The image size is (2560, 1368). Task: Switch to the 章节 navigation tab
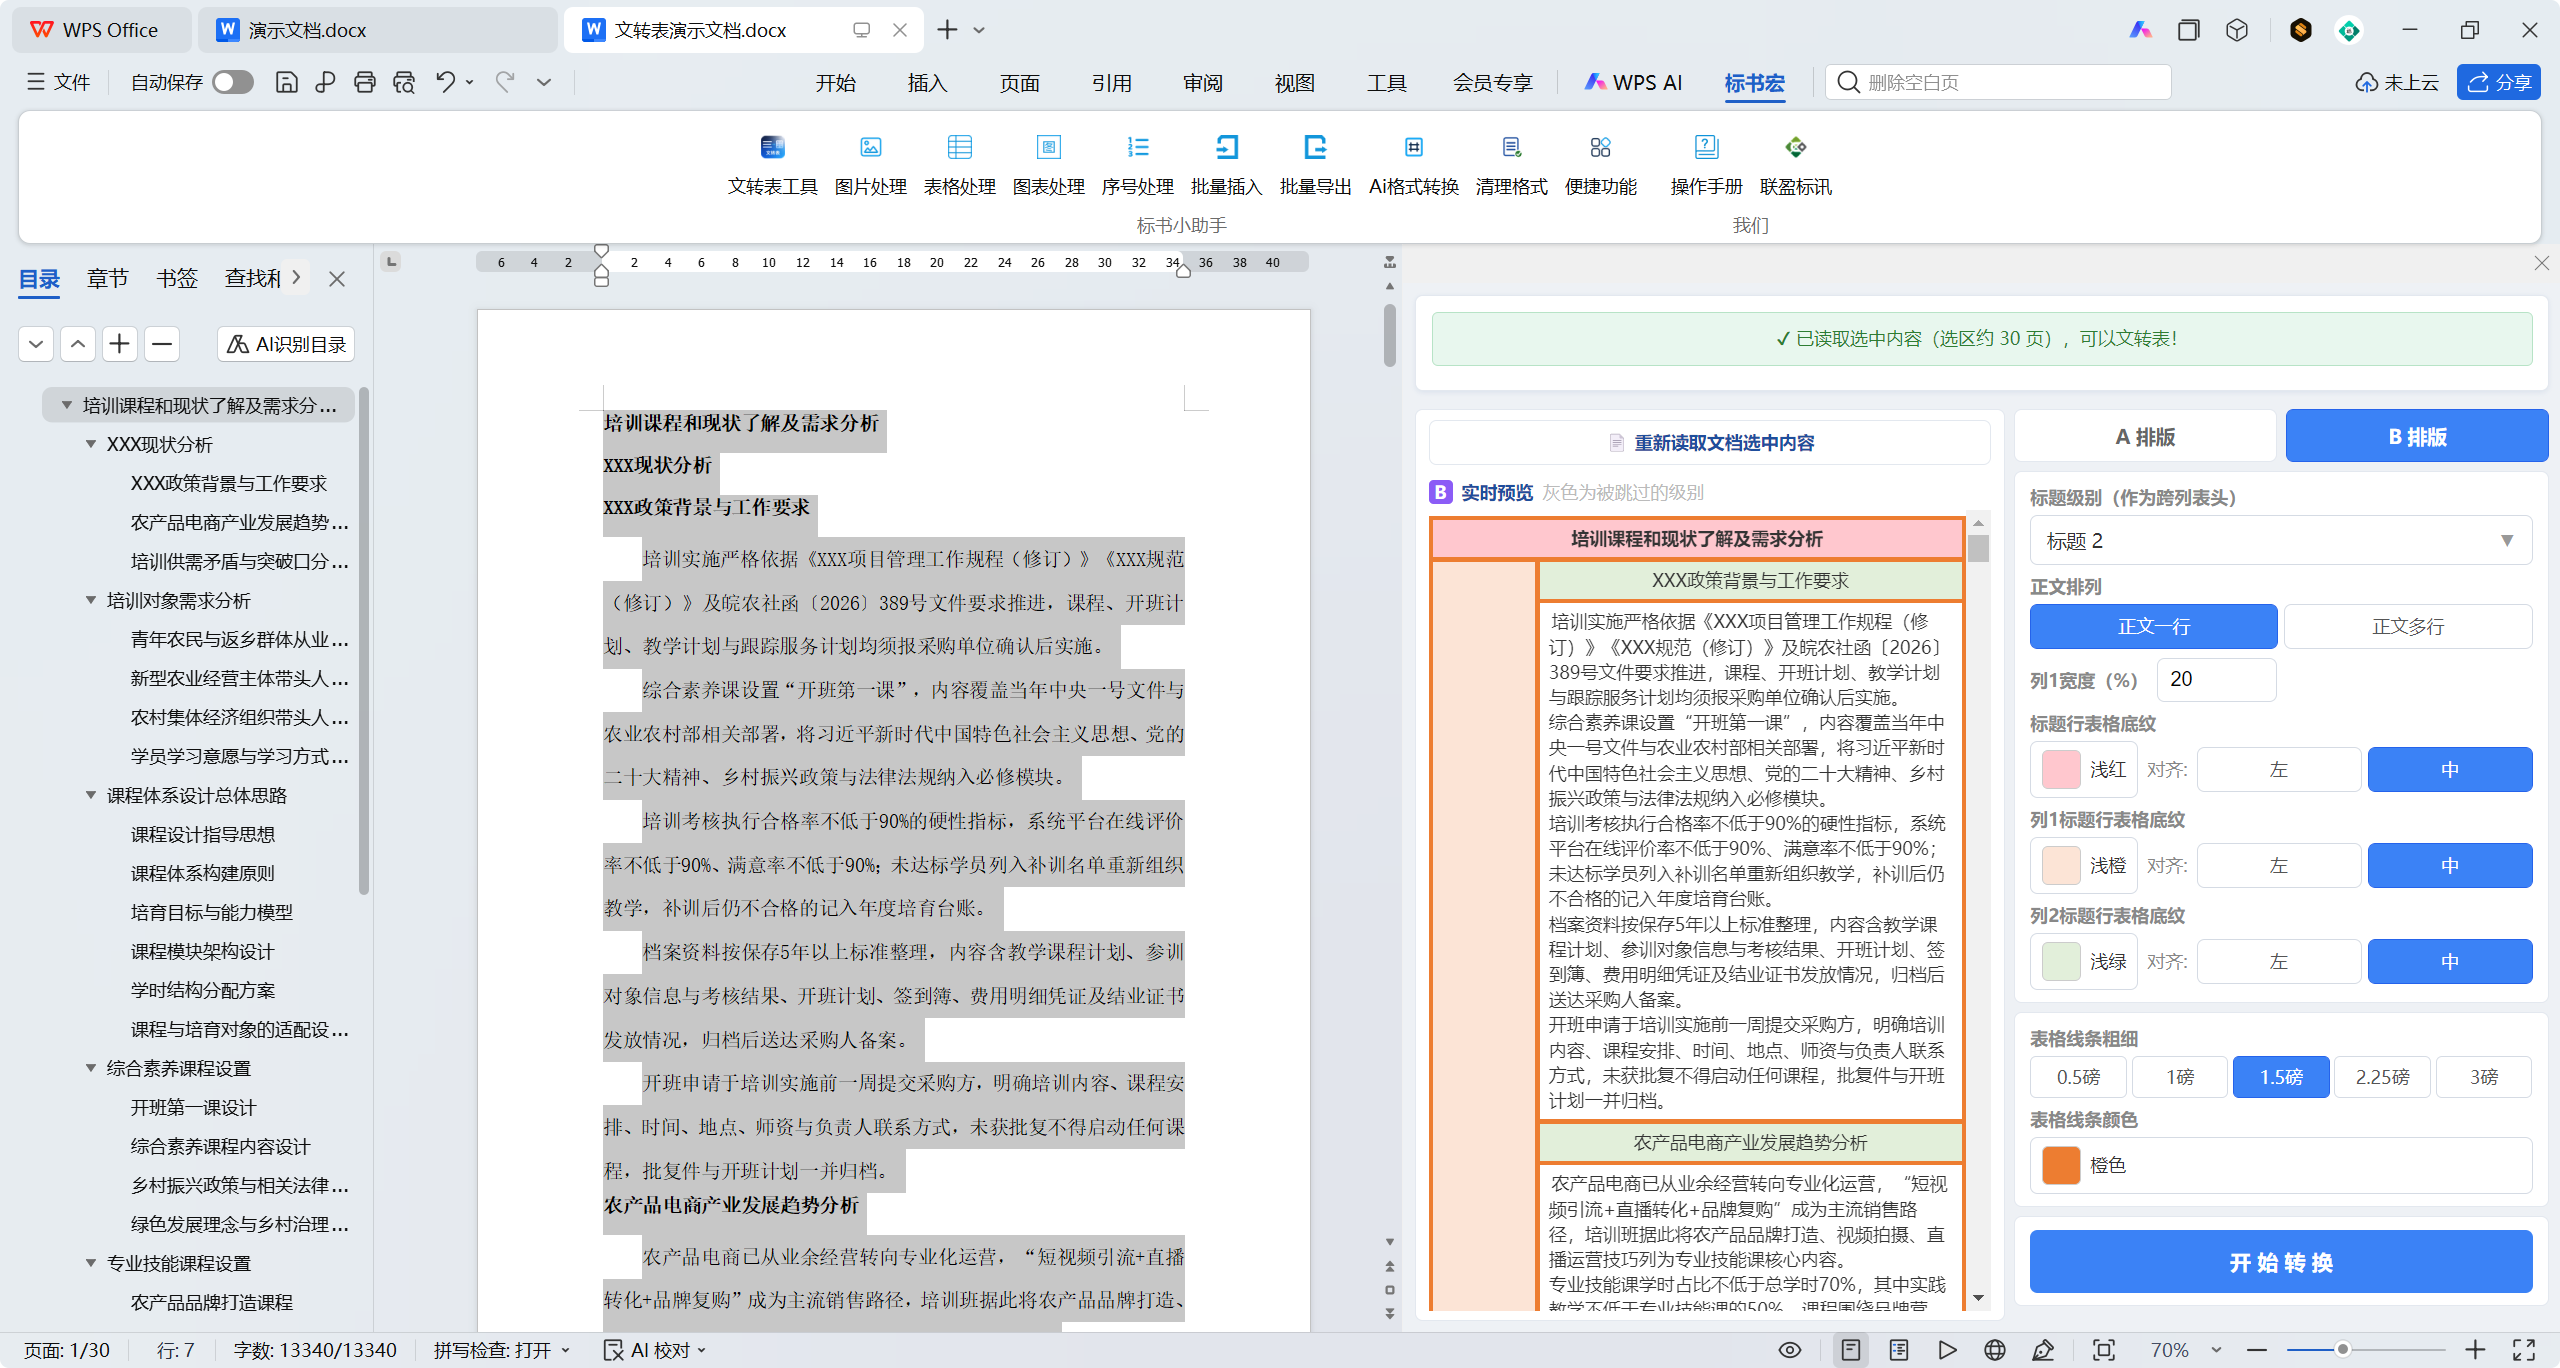[x=107, y=279]
